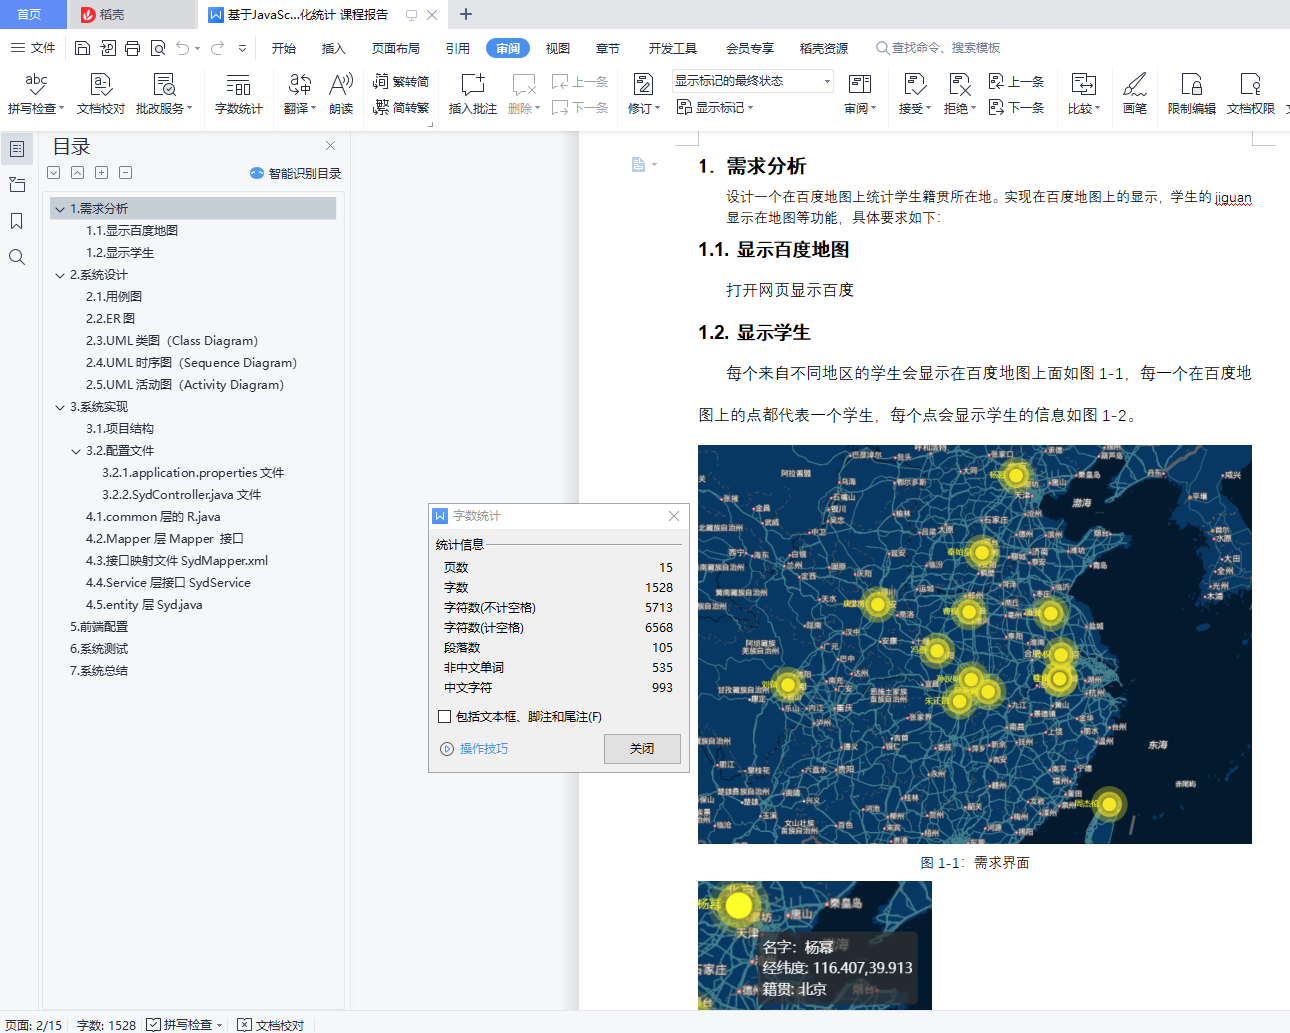Open 文档权限 document permissions

point(1251,94)
